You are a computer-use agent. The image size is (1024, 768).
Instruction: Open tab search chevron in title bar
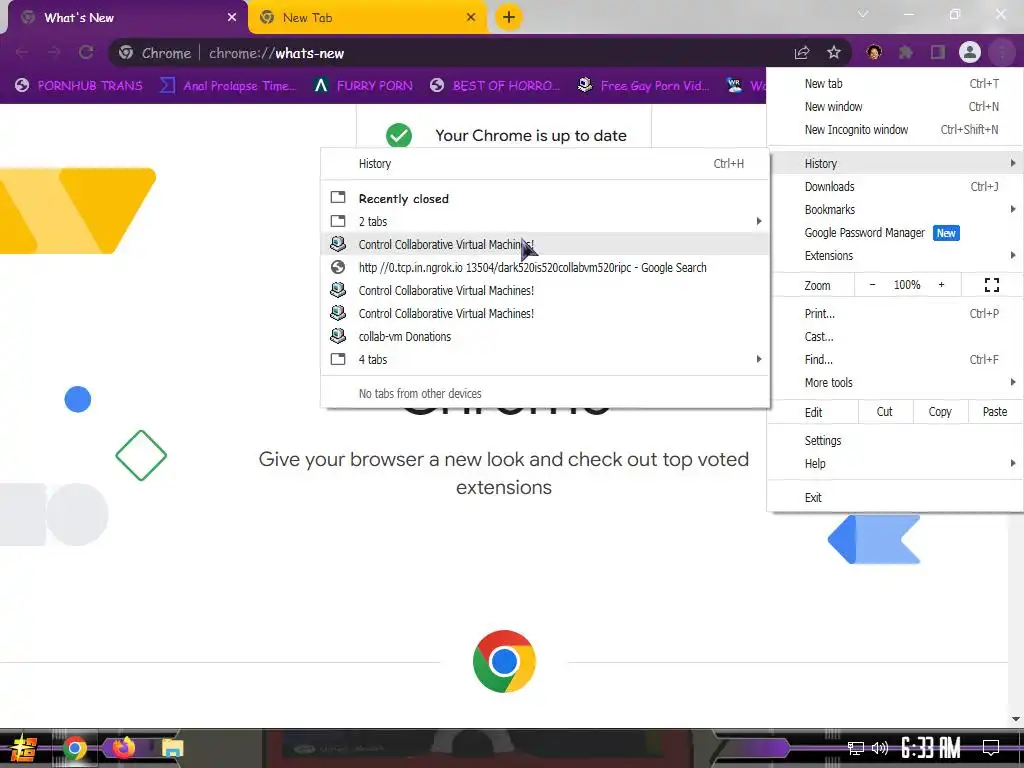[x=863, y=14]
